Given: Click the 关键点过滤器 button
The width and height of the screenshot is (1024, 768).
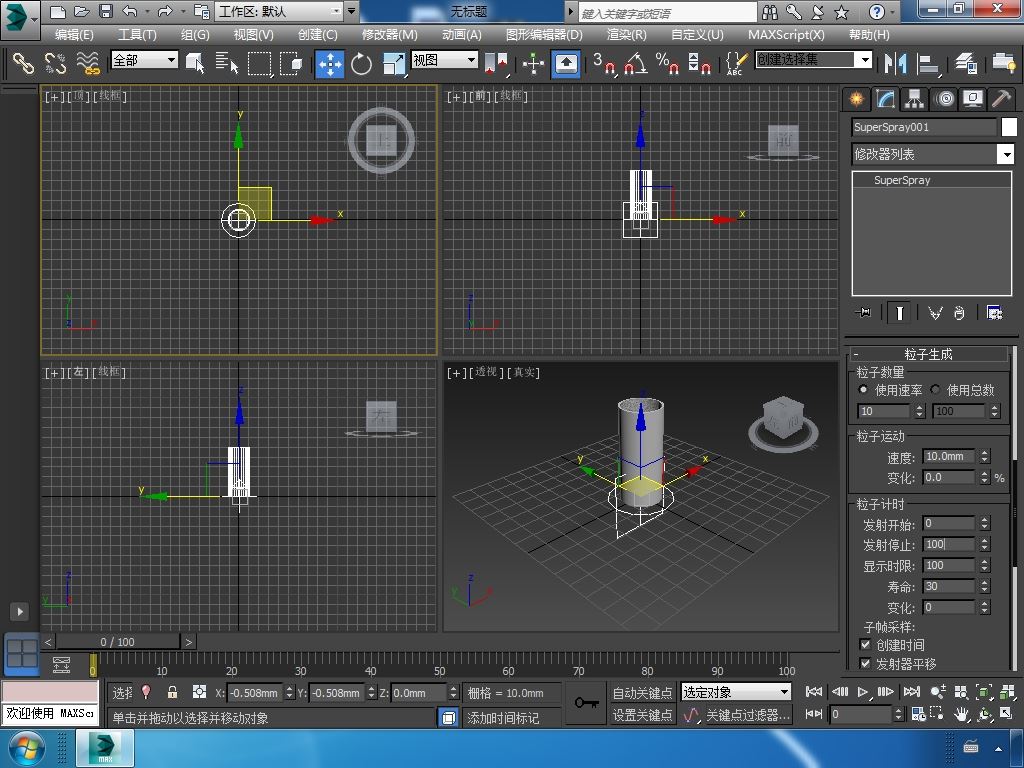Looking at the screenshot, I should (747, 715).
